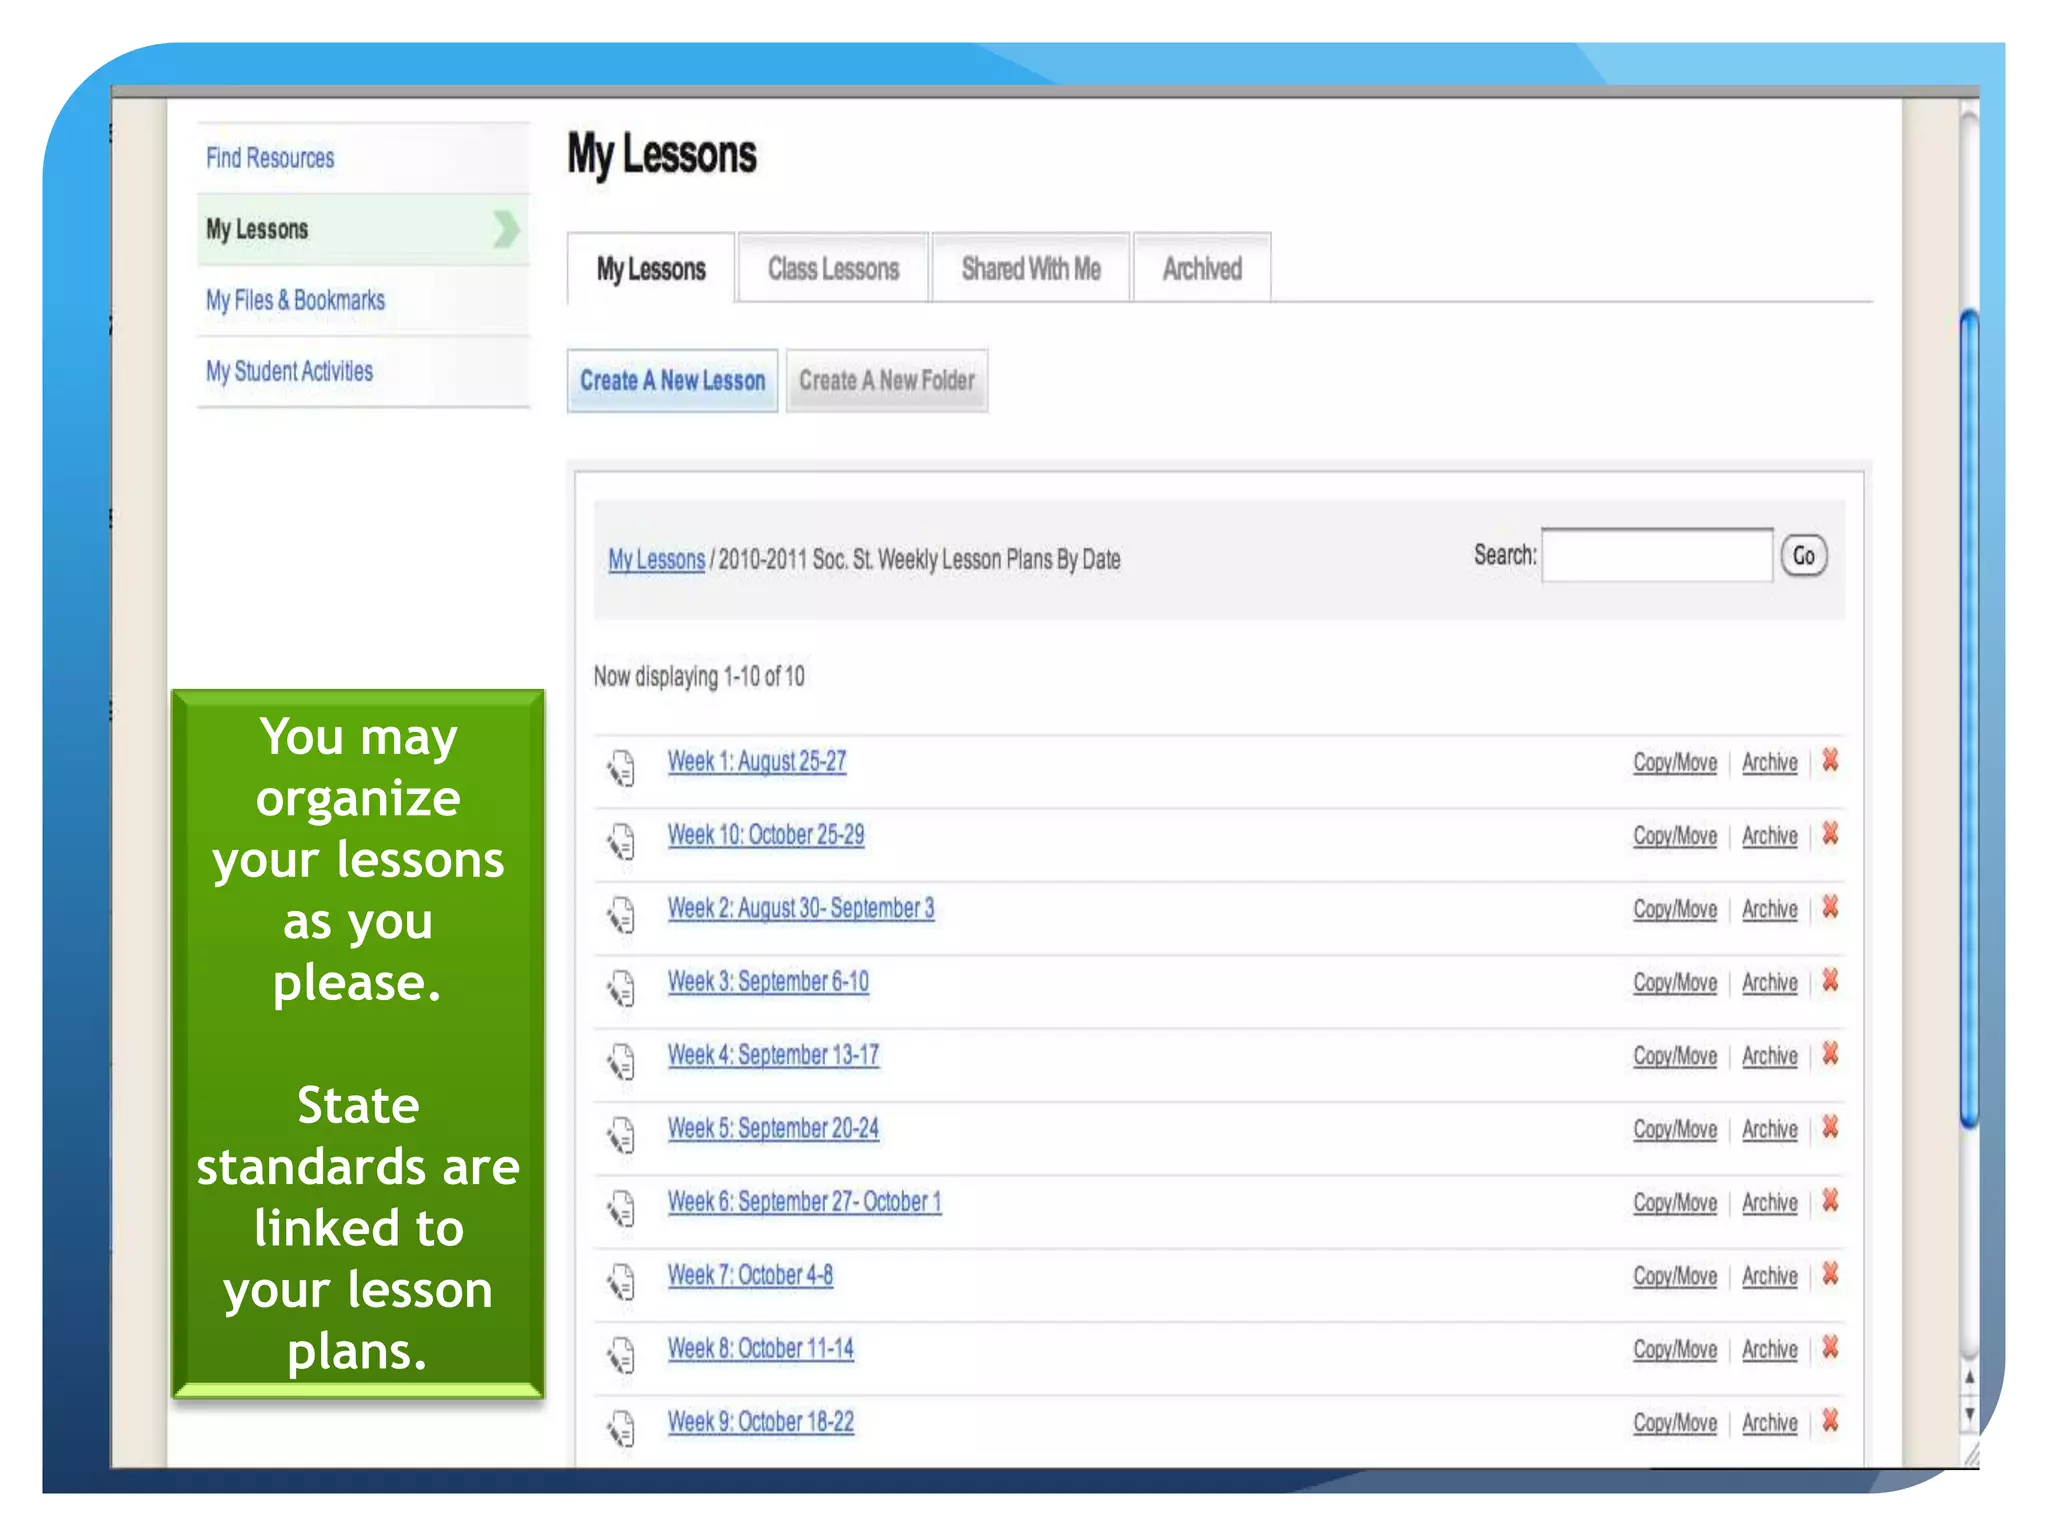The height and width of the screenshot is (1536, 2048).
Task: Click the red delete X for Week 1
Action: click(x=1830, y=761)
